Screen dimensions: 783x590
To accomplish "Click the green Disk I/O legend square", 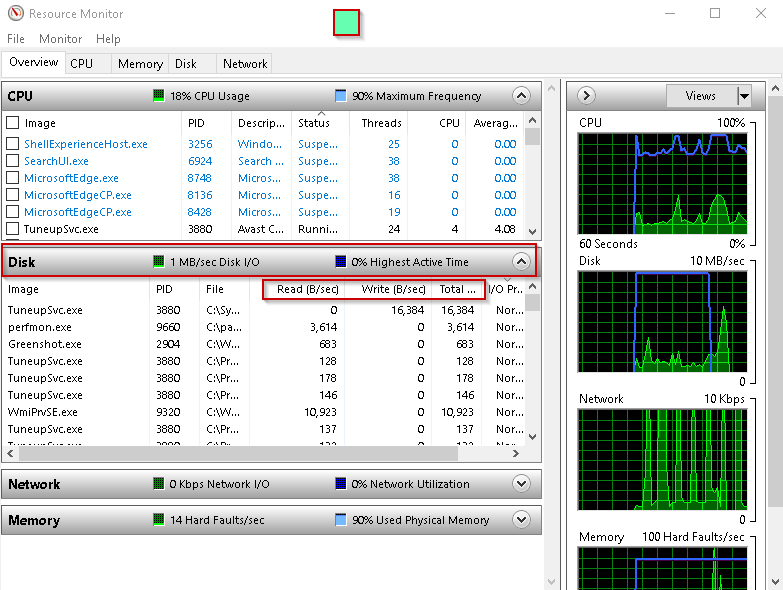I will [x=158, y=262].
